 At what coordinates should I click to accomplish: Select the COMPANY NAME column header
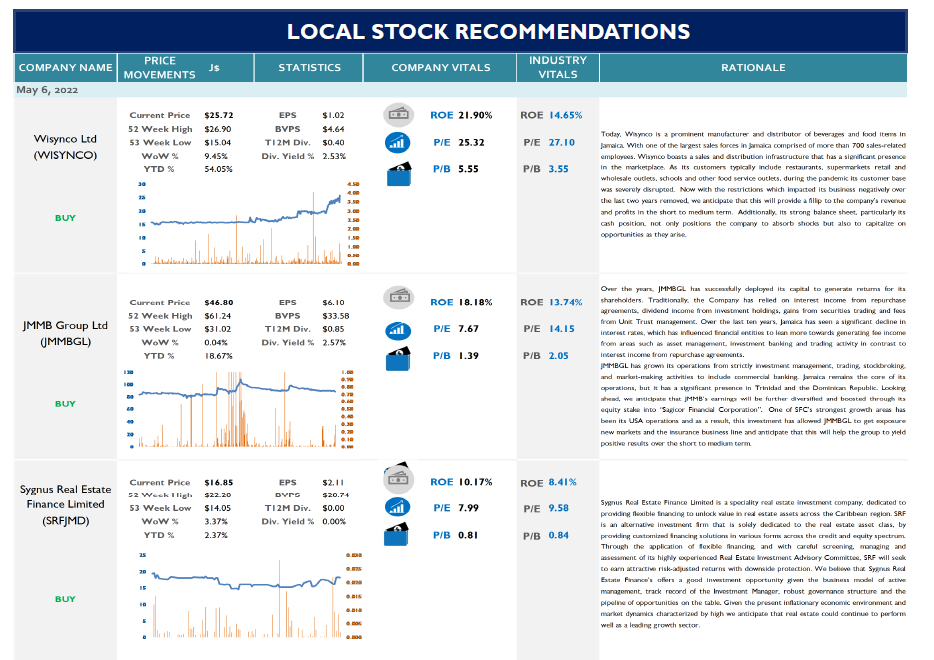[66, 67]
